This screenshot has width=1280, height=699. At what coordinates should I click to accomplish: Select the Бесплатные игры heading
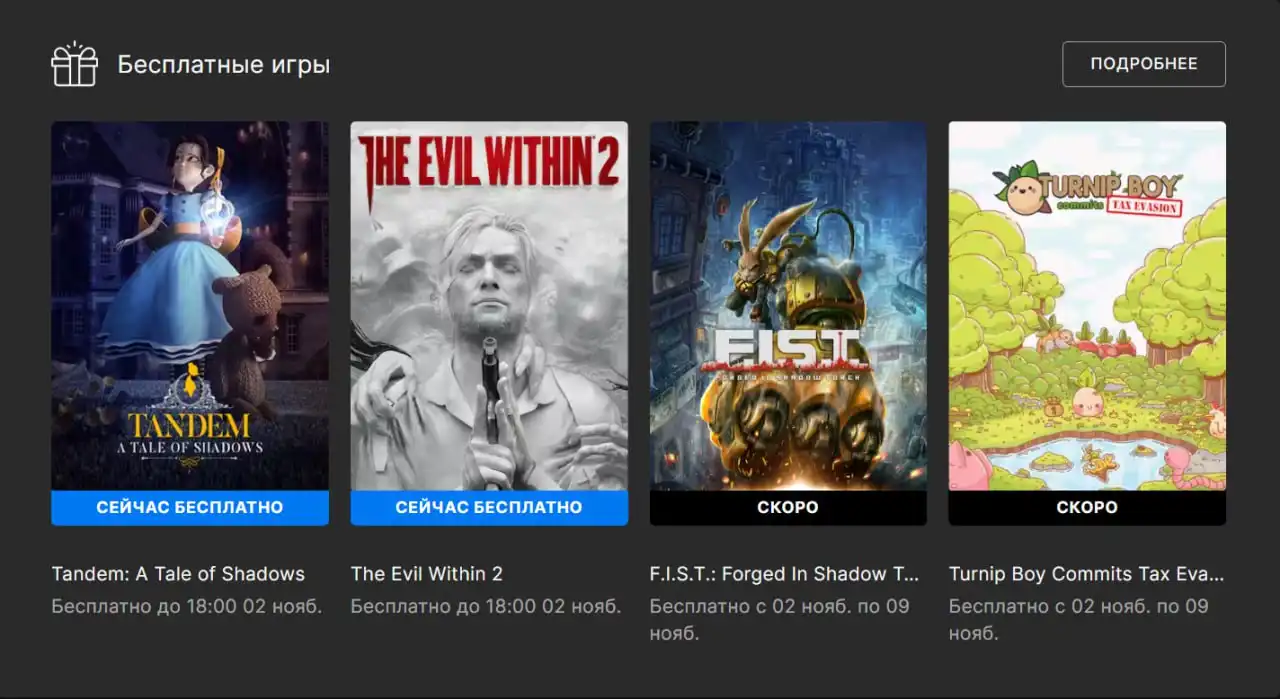click(224, 65)
